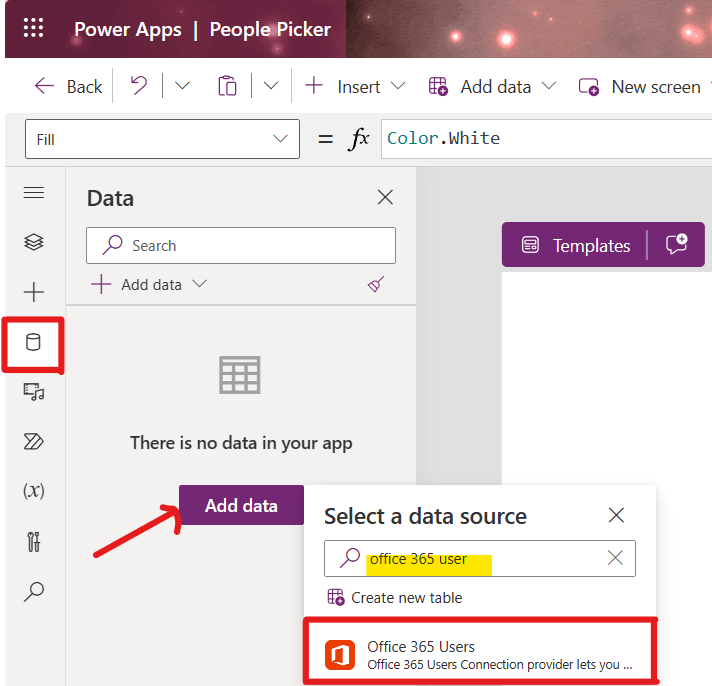Open Variables (x) icon in sidebar
The image size is (712, 686).
tap(34, 491)
